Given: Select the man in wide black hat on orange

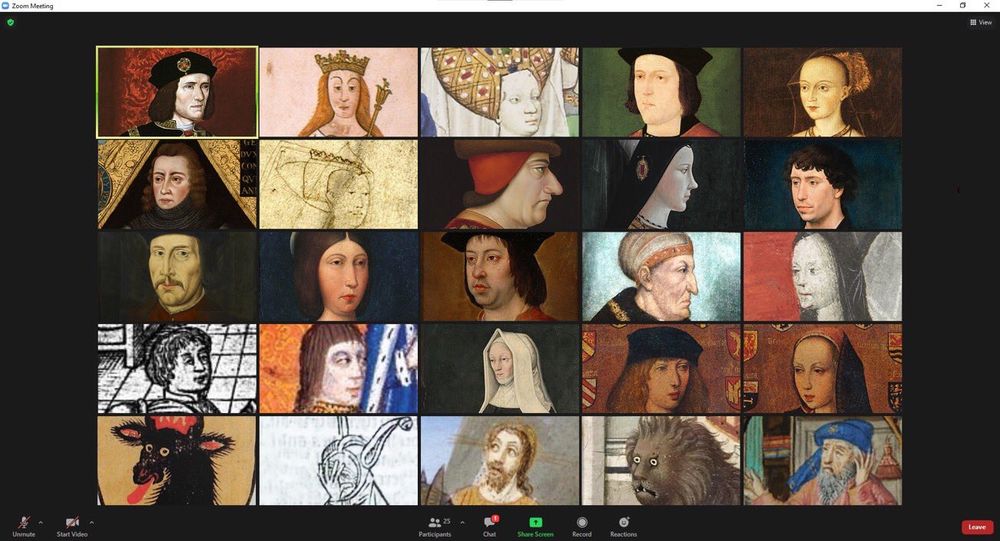Looking at the screenshot, I should pos(500,276).
